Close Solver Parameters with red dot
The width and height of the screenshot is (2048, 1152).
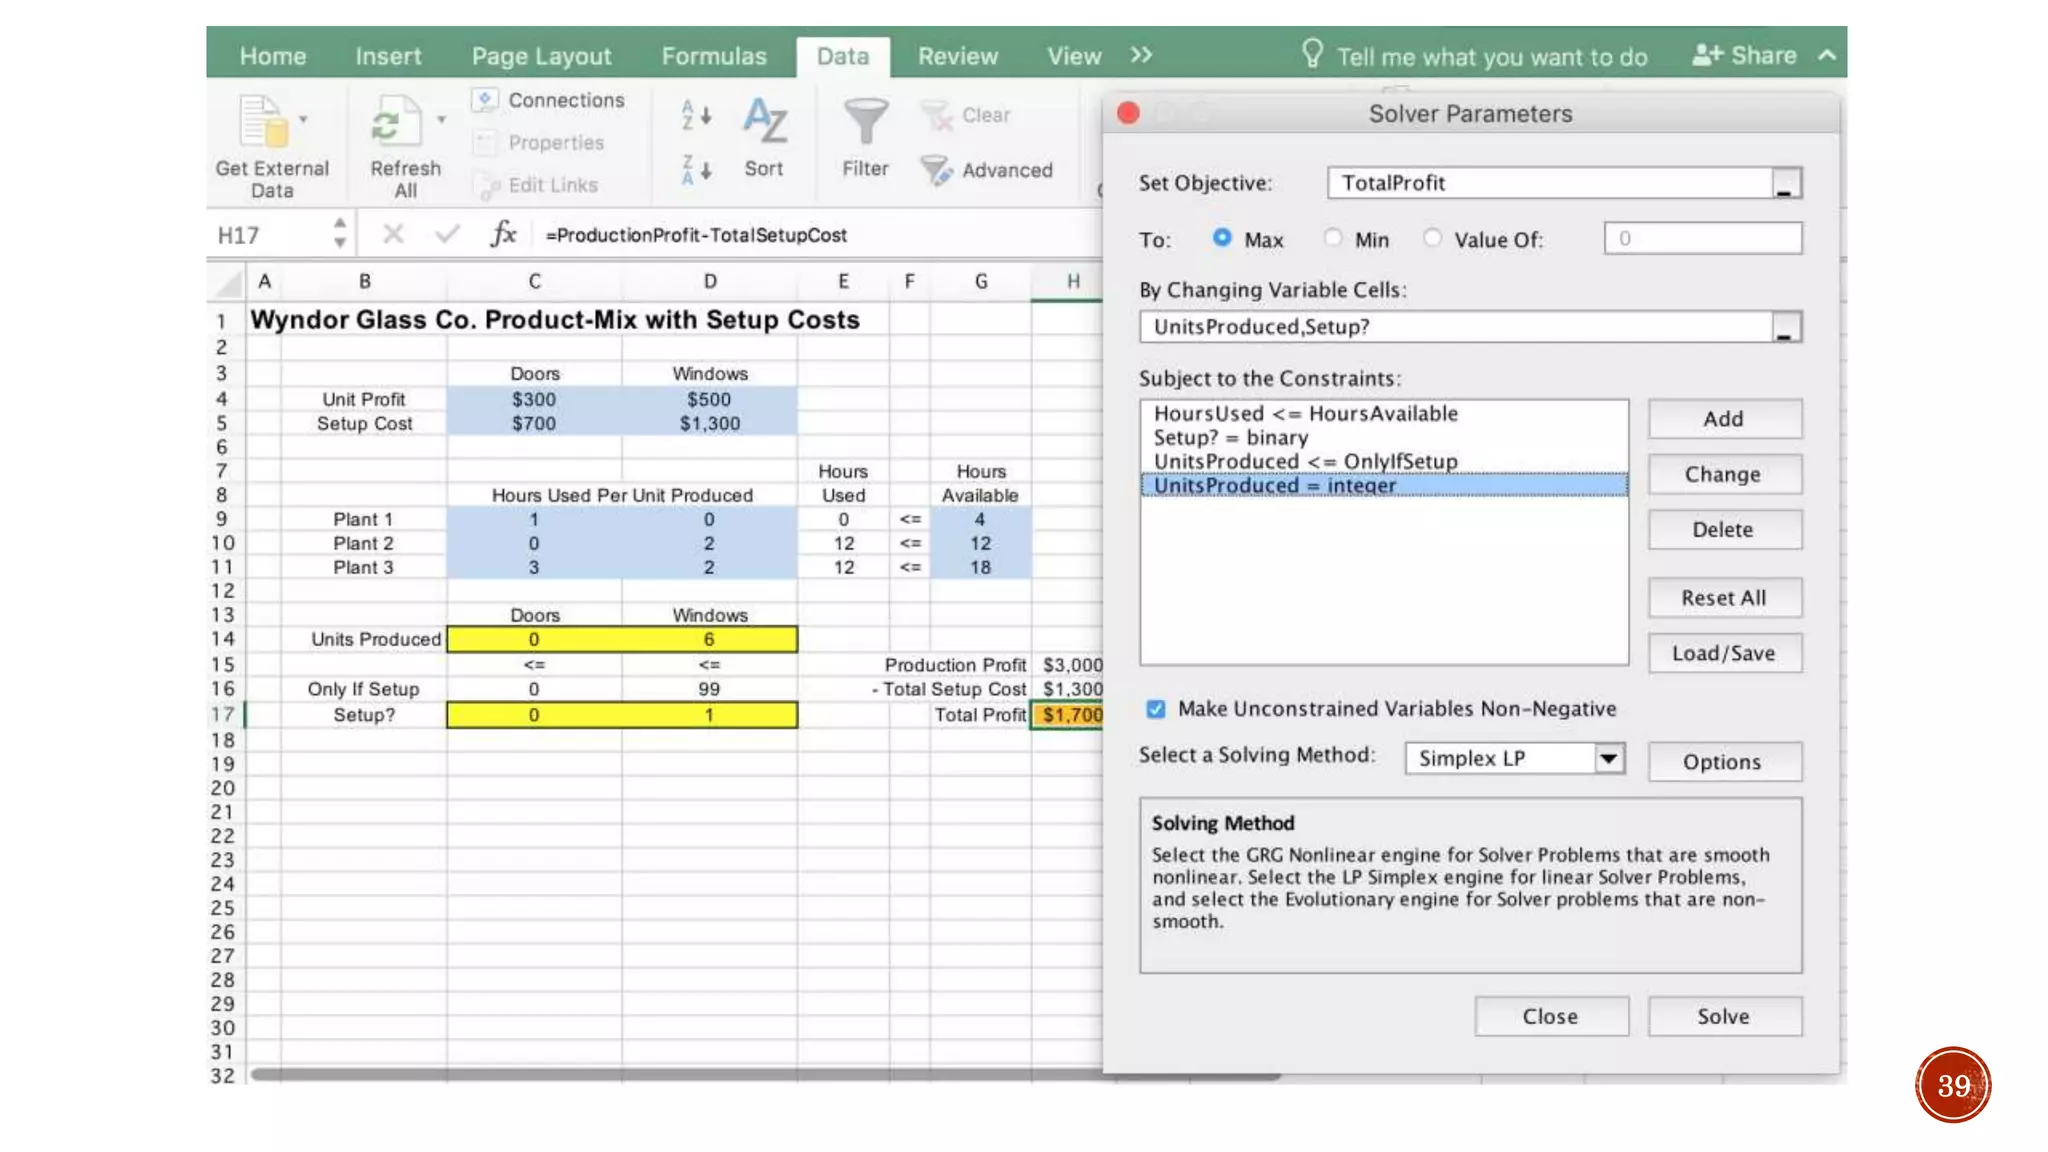(1128, 113)
